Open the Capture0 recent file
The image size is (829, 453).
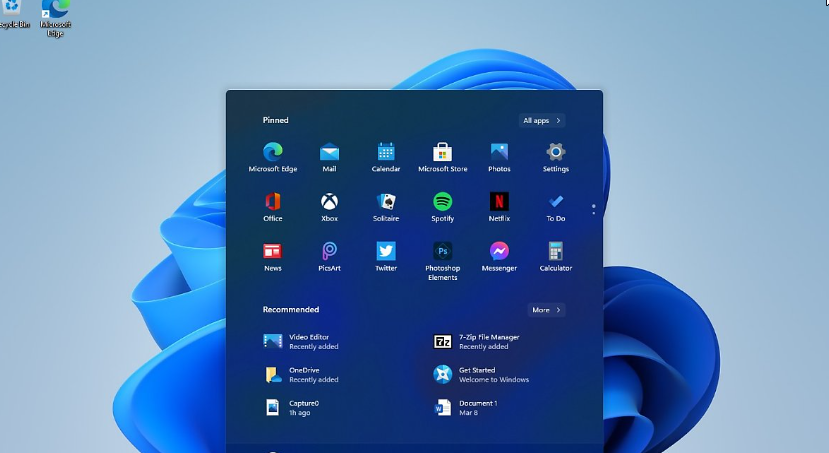(x=291, y=408)
